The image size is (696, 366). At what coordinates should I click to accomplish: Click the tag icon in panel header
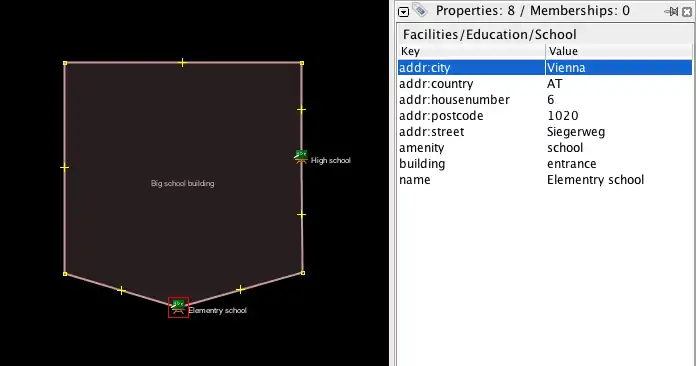tap(419, 10)
